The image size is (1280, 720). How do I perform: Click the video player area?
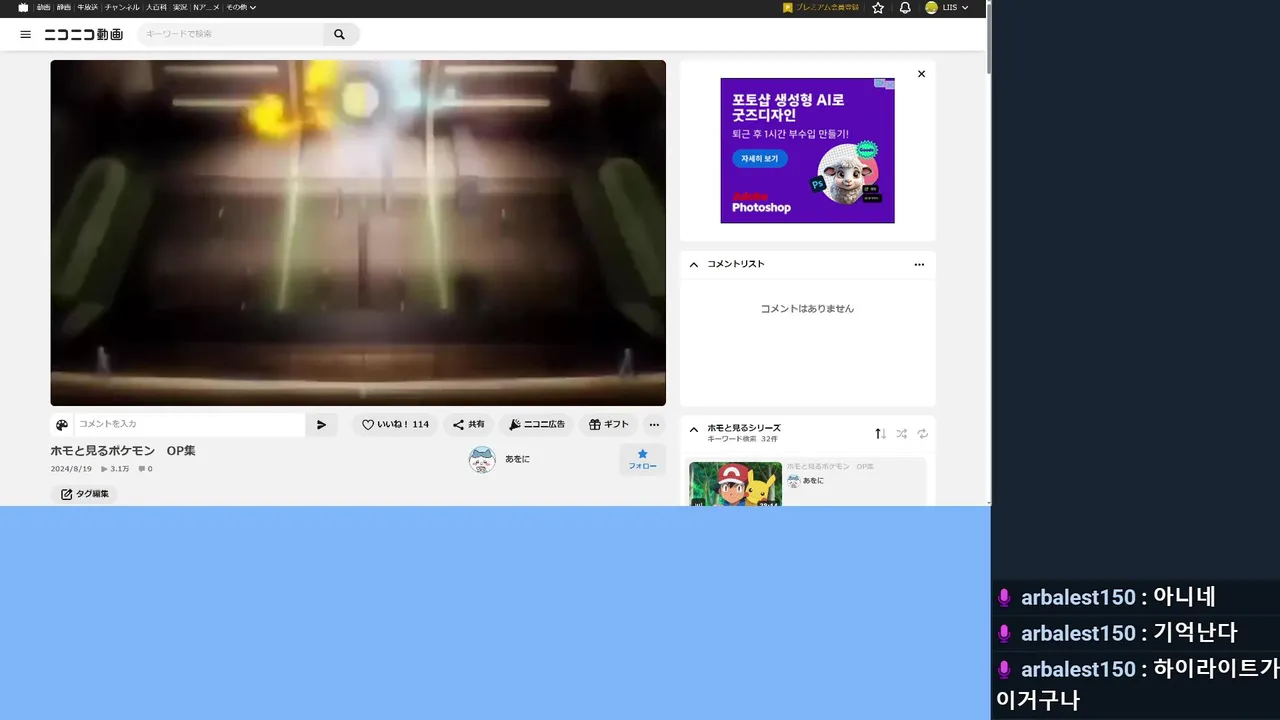coord(358,233)
